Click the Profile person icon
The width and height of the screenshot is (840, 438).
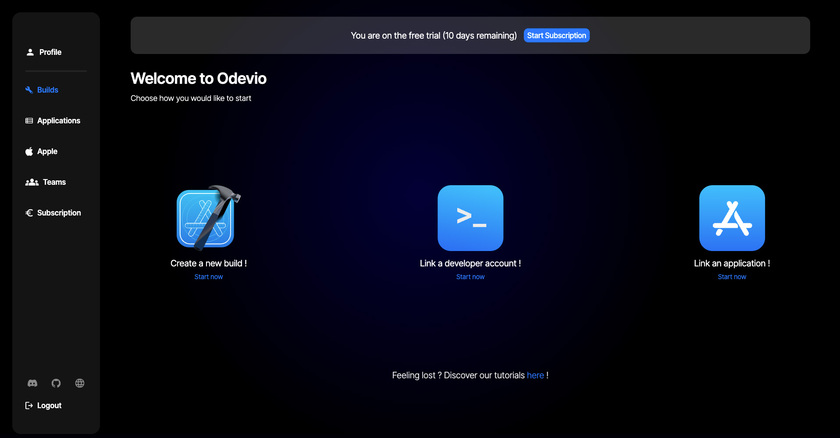(x=30, y=52)
